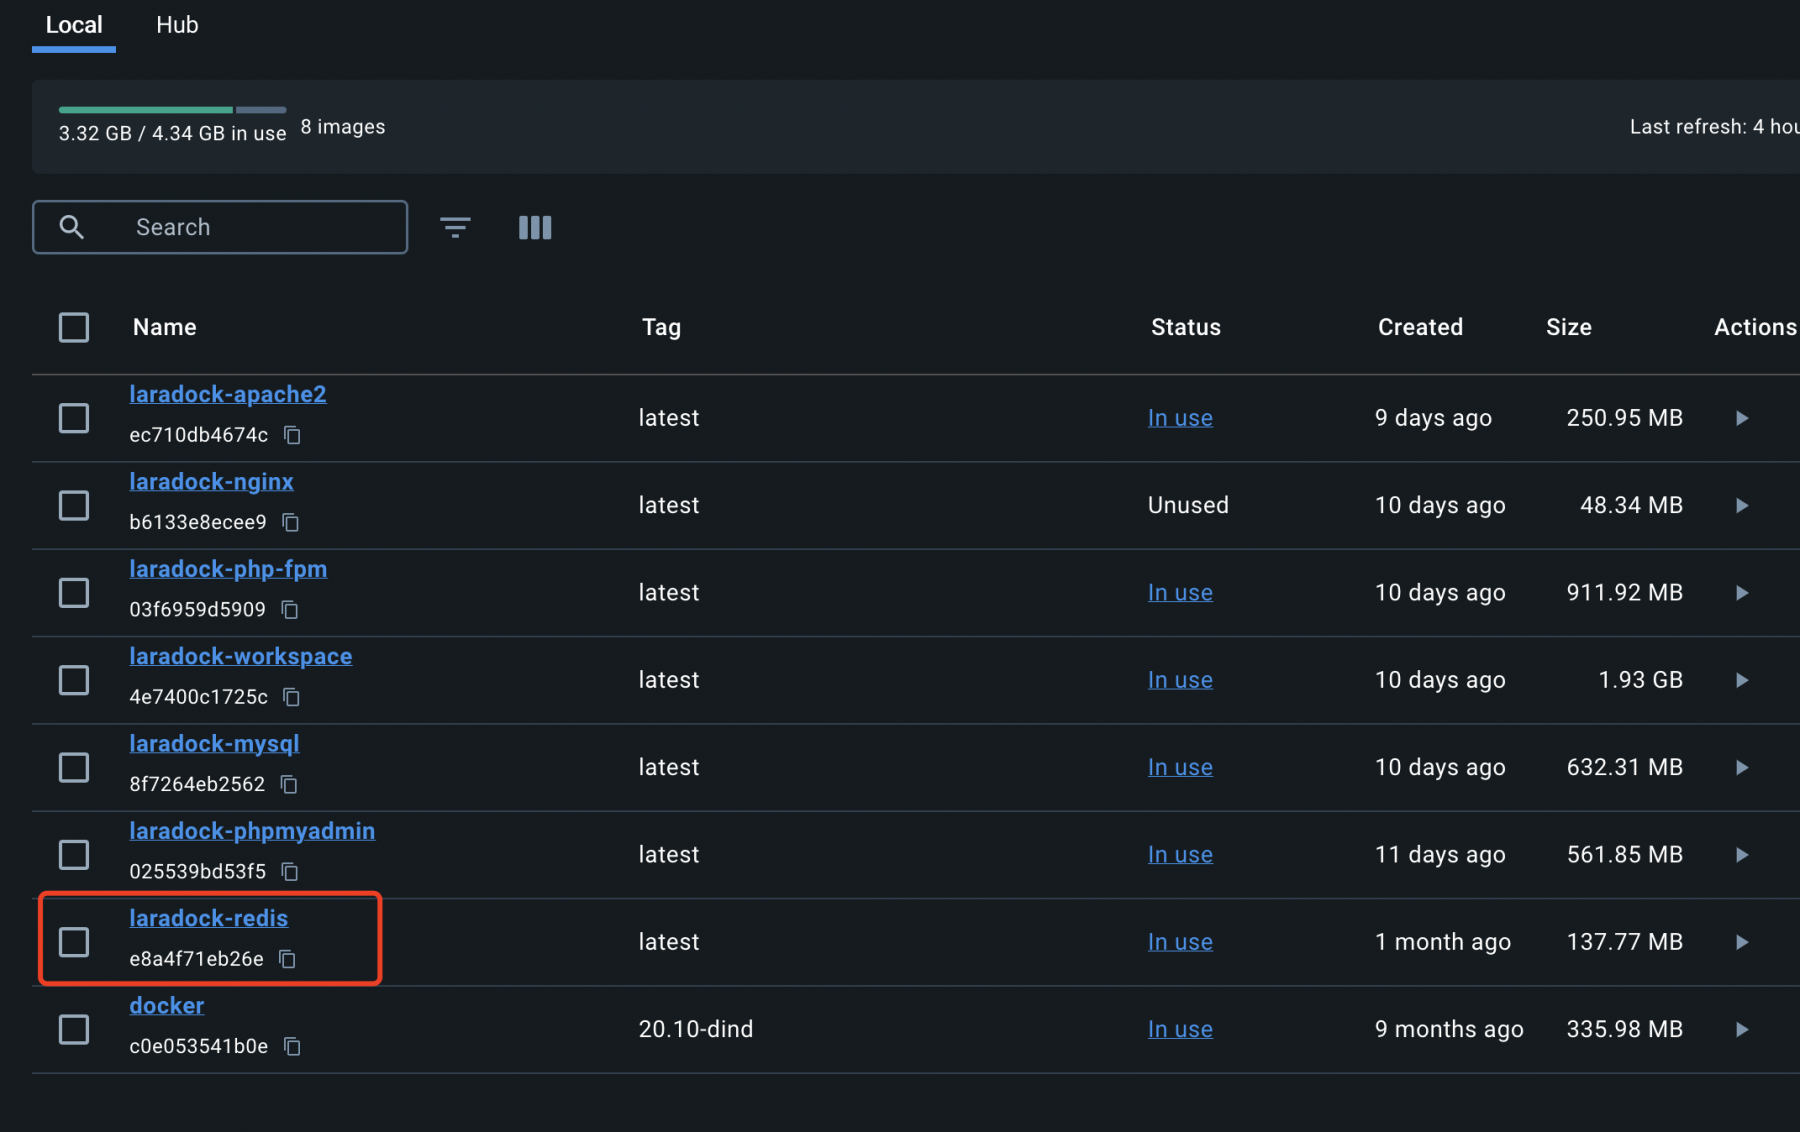Open the laradock-redis image link
The height and width of the screenshot is (1132, 1800).
click(x=208, y=918)
